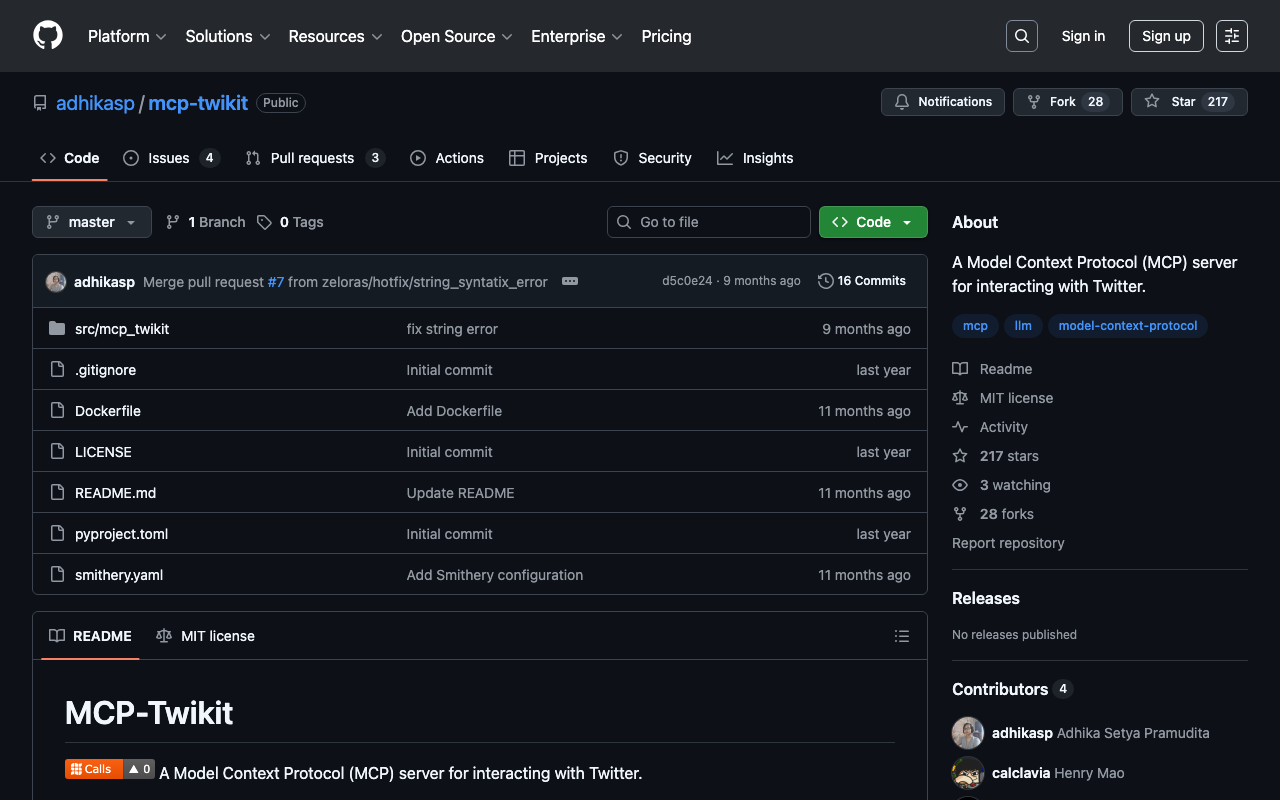1280x800 pixels.
Task: Expand the Platform menu in header
Action: pyautogui.click(x=126, y=36)
